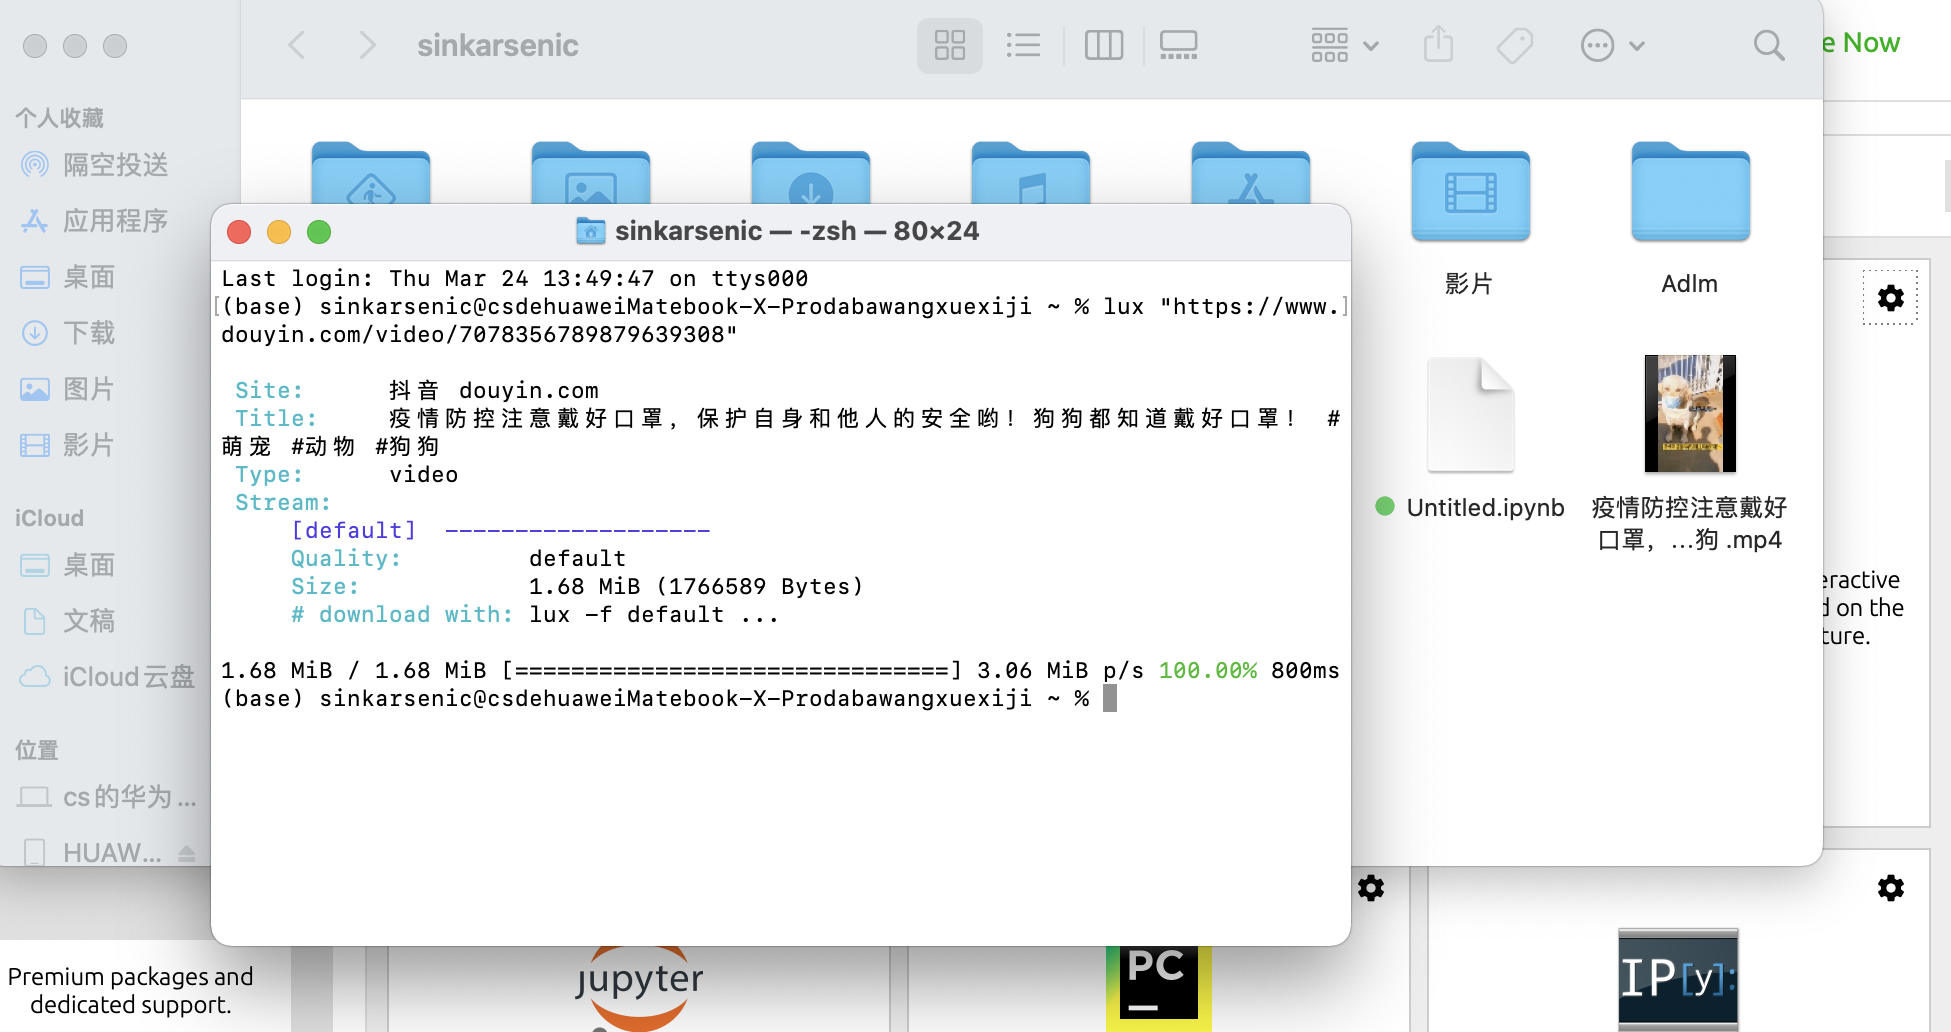Minimize the Terminal window
This screenshot has height=1032, width=1951.
pos(279,232)
